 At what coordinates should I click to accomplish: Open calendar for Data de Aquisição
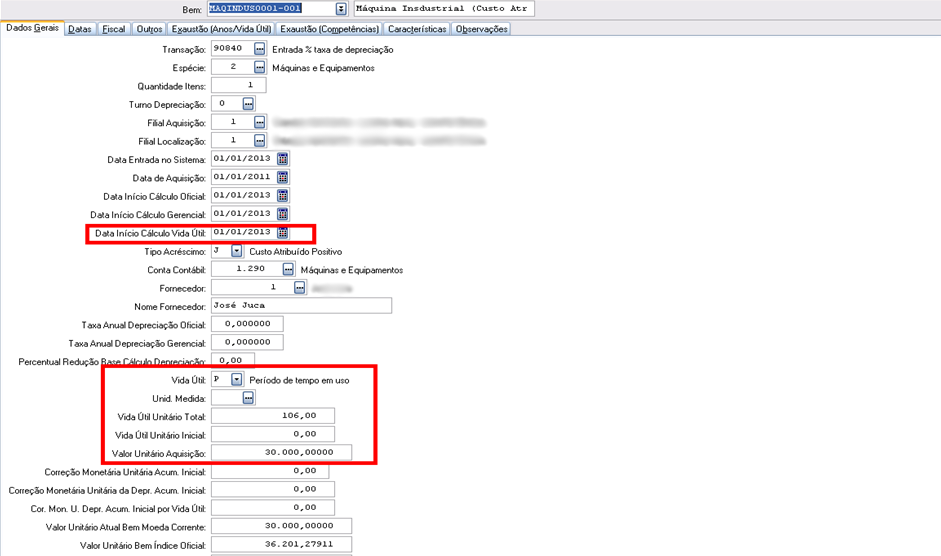pyautogui.click(x=283, y=178)
